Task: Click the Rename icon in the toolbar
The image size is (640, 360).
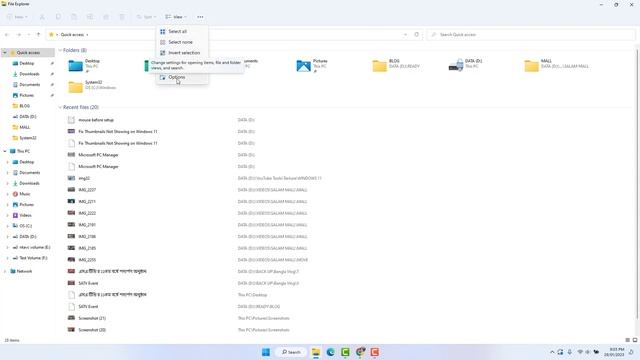Action: [90, 17]
